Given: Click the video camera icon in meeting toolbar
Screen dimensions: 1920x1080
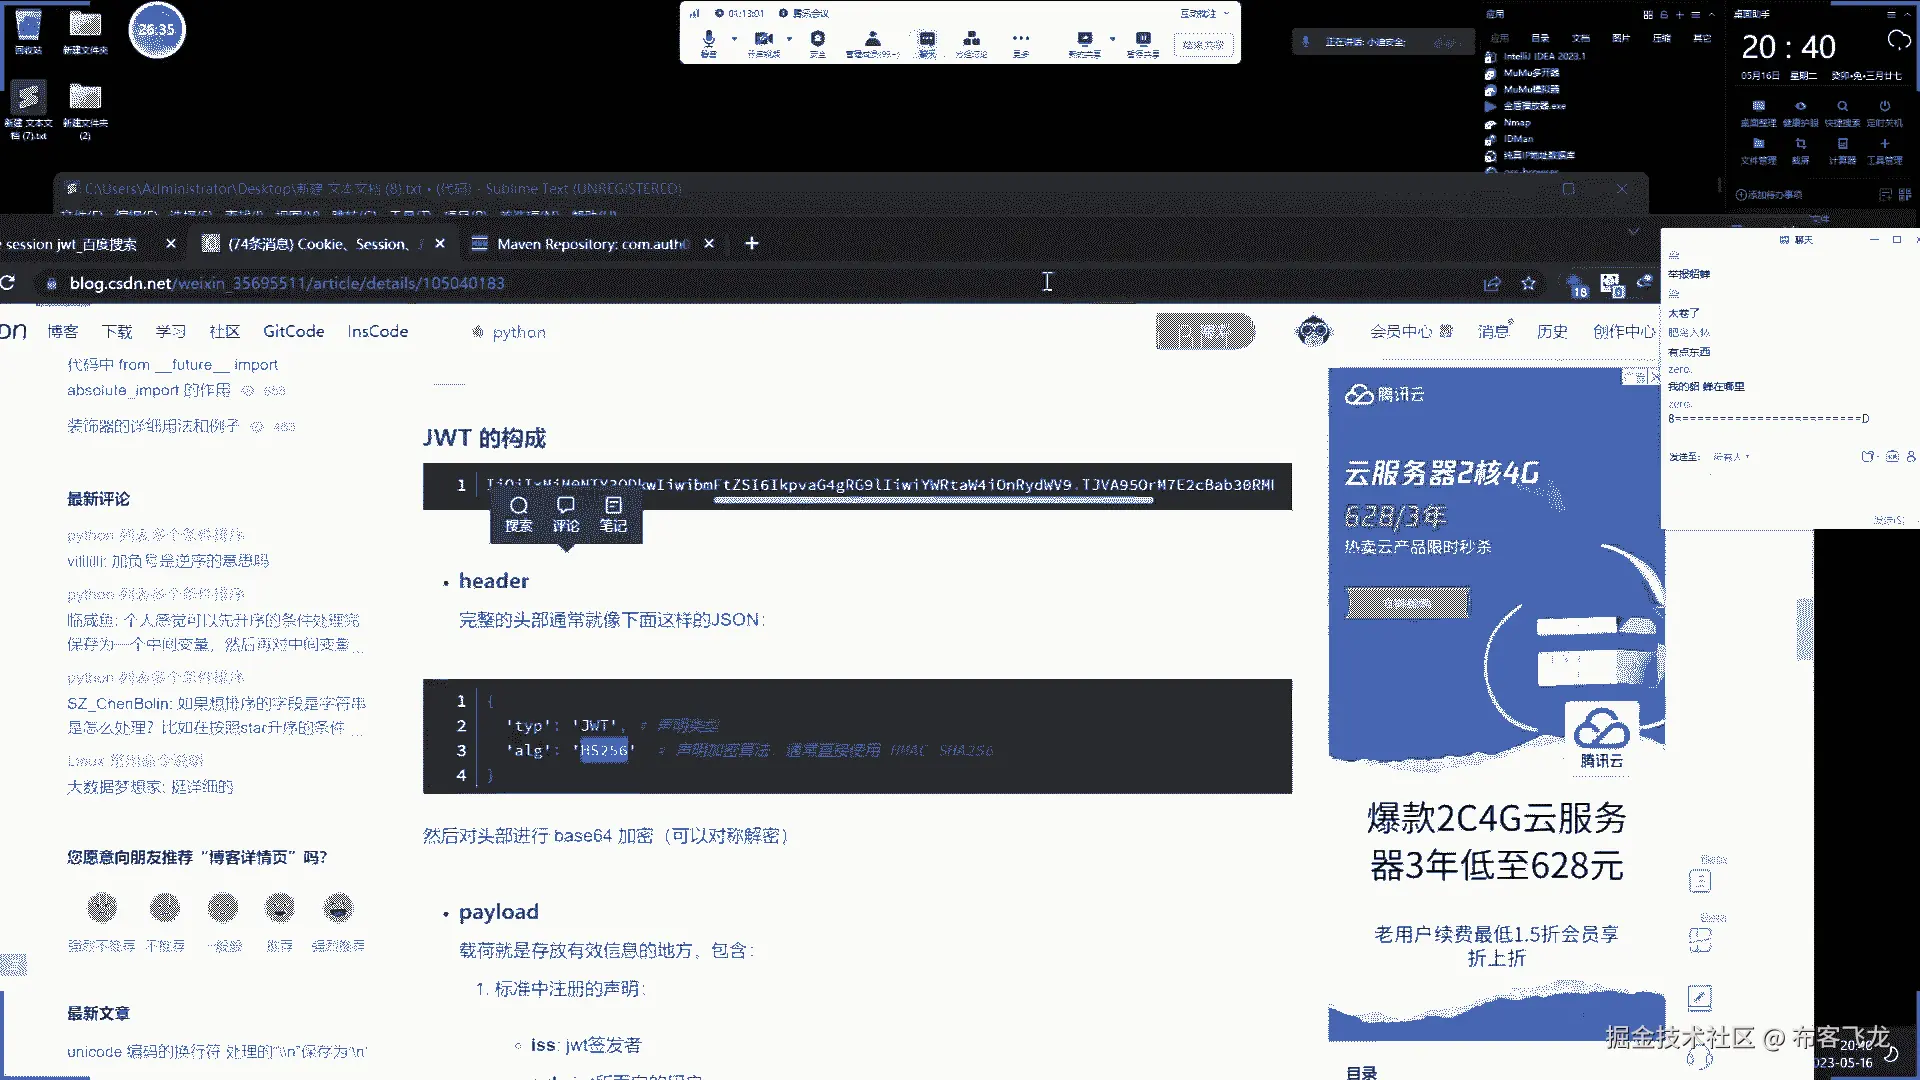Looking at the screenshot, I should 763,40.
